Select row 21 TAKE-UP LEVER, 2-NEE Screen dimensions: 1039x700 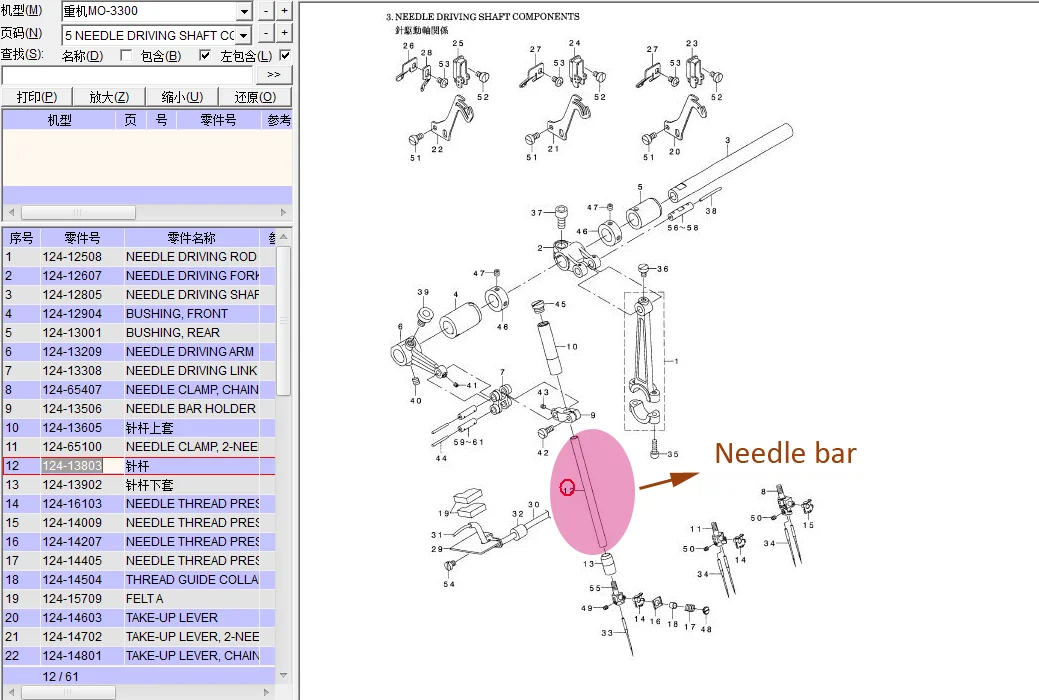click(139, 637)
